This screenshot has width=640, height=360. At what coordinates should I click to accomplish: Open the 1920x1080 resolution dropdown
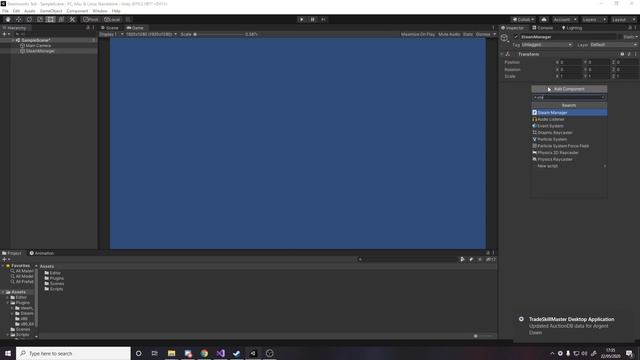coord(151,34)
